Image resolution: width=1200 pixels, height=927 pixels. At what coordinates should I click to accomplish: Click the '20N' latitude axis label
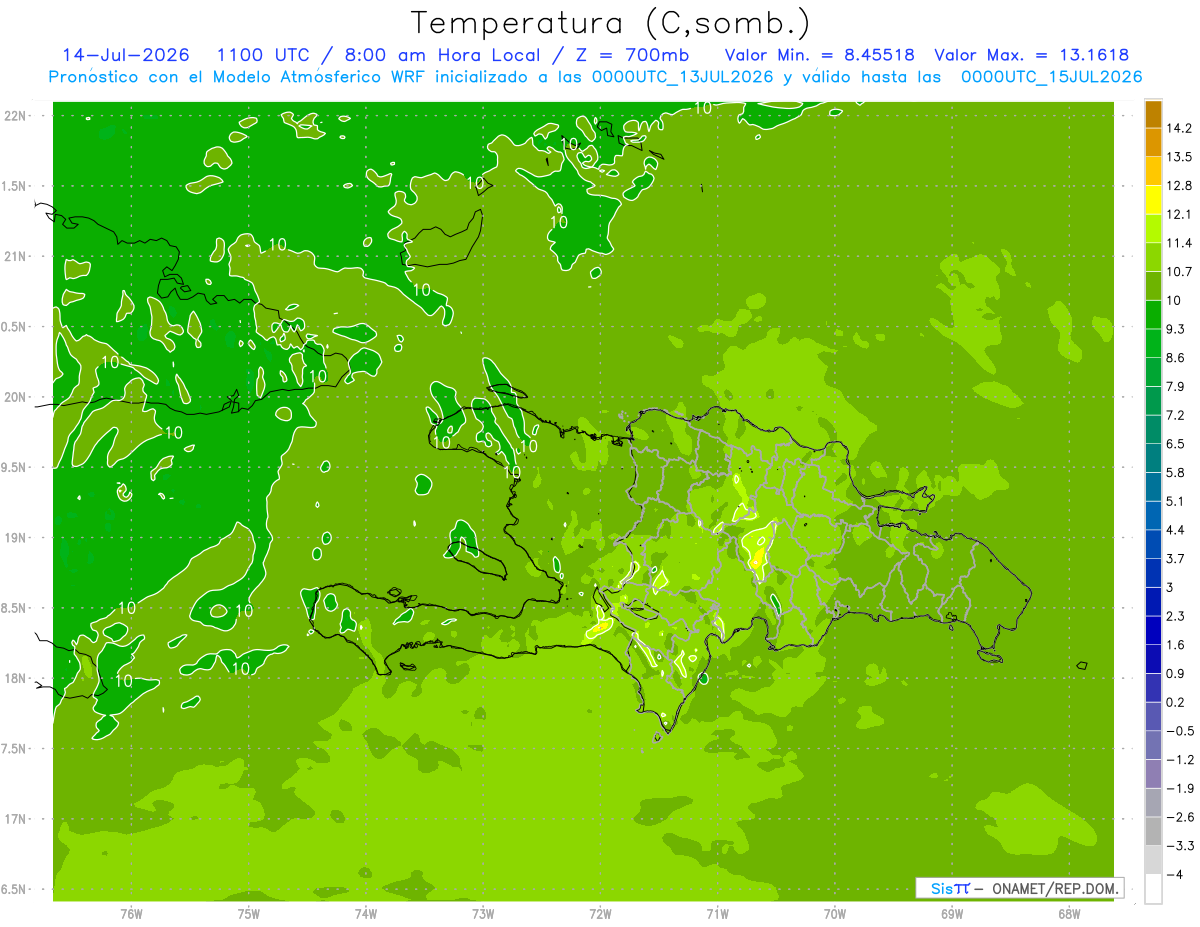tap(15, 397)
